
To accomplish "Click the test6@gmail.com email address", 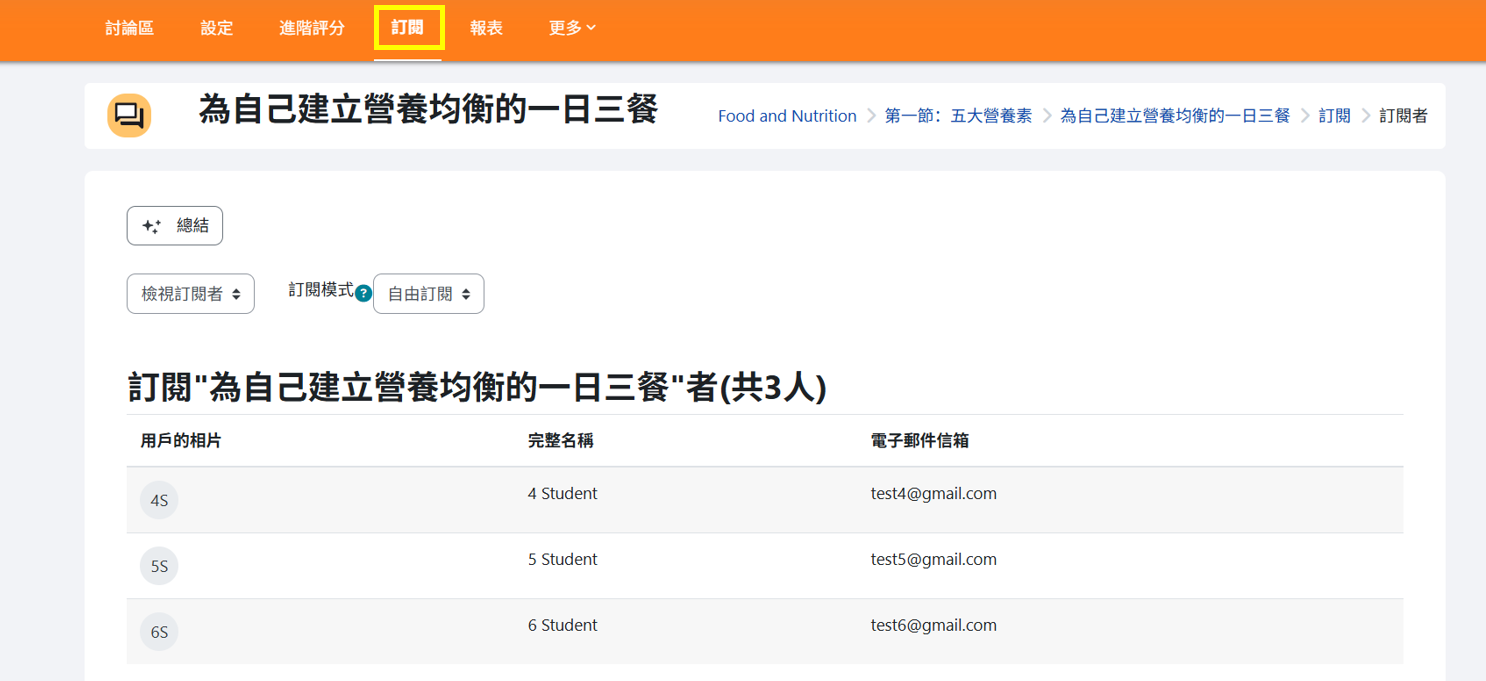I will [933, 625].
